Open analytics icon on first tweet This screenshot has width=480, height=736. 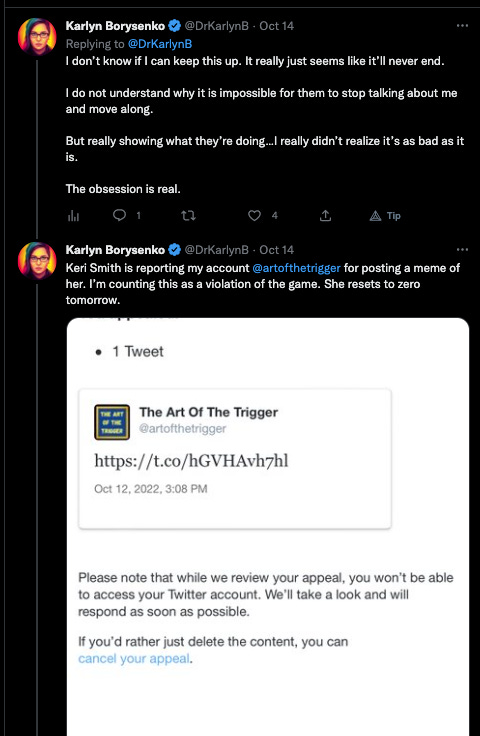74,216
